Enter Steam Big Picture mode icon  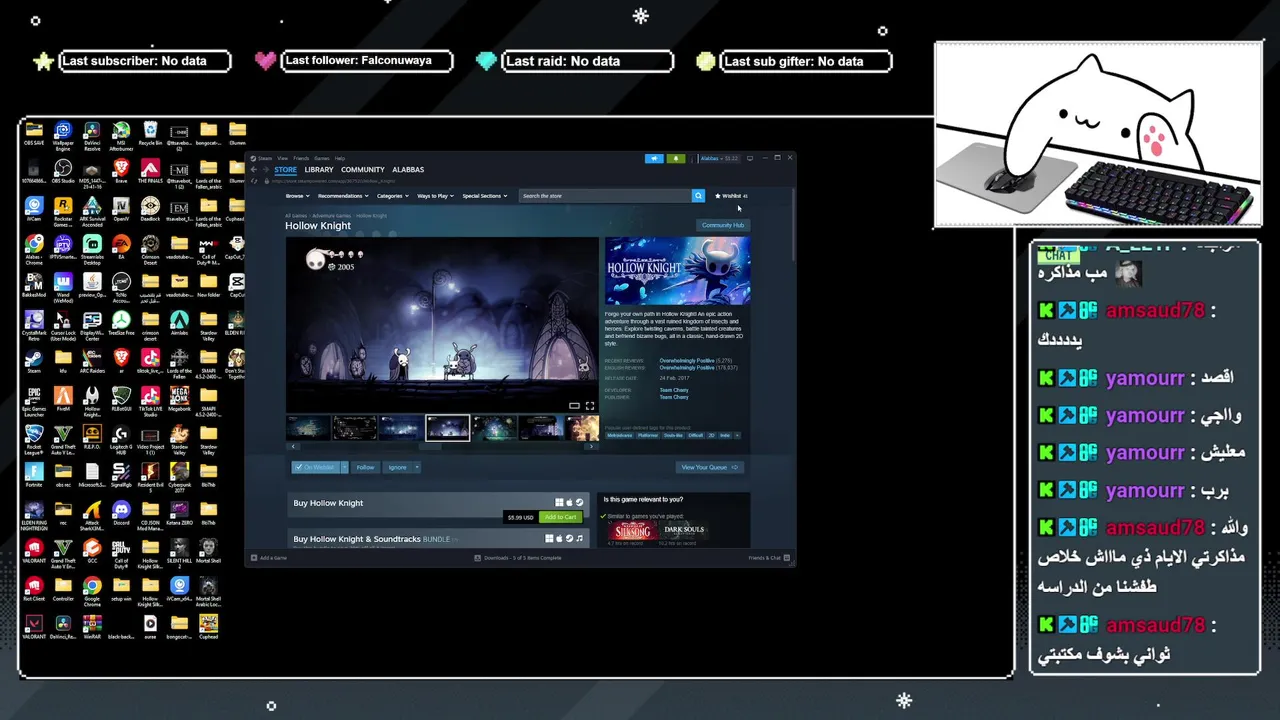click(750, 158)
